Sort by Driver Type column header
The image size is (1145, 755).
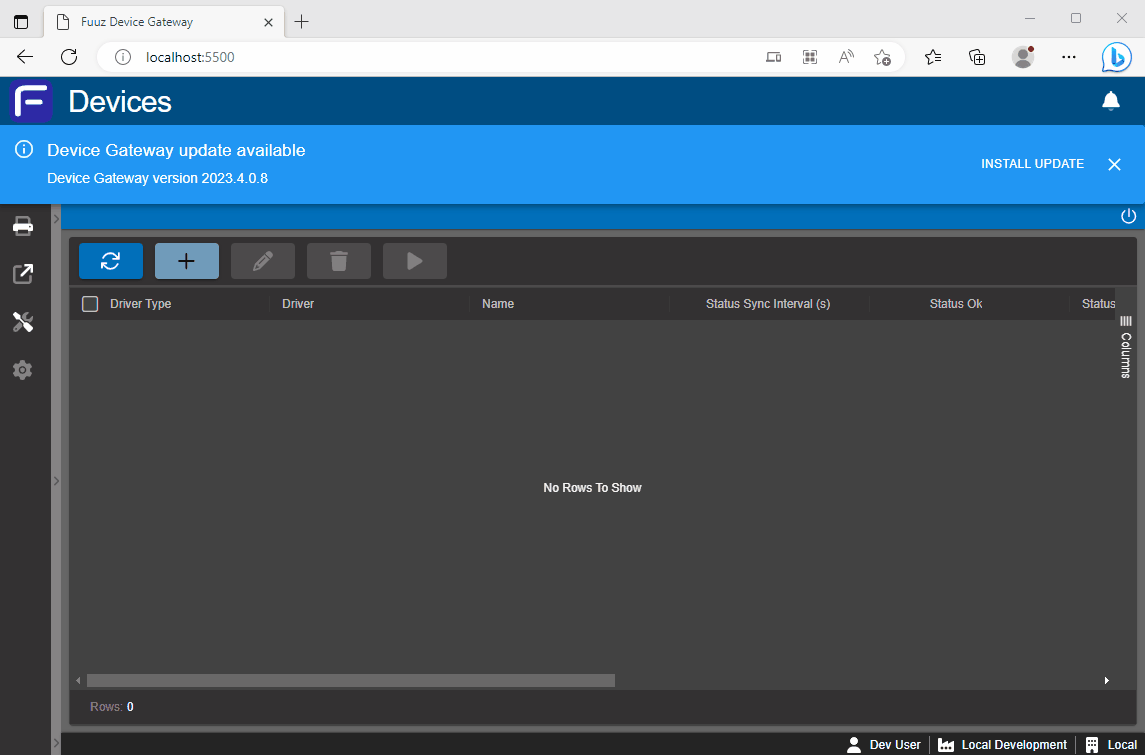140,304
